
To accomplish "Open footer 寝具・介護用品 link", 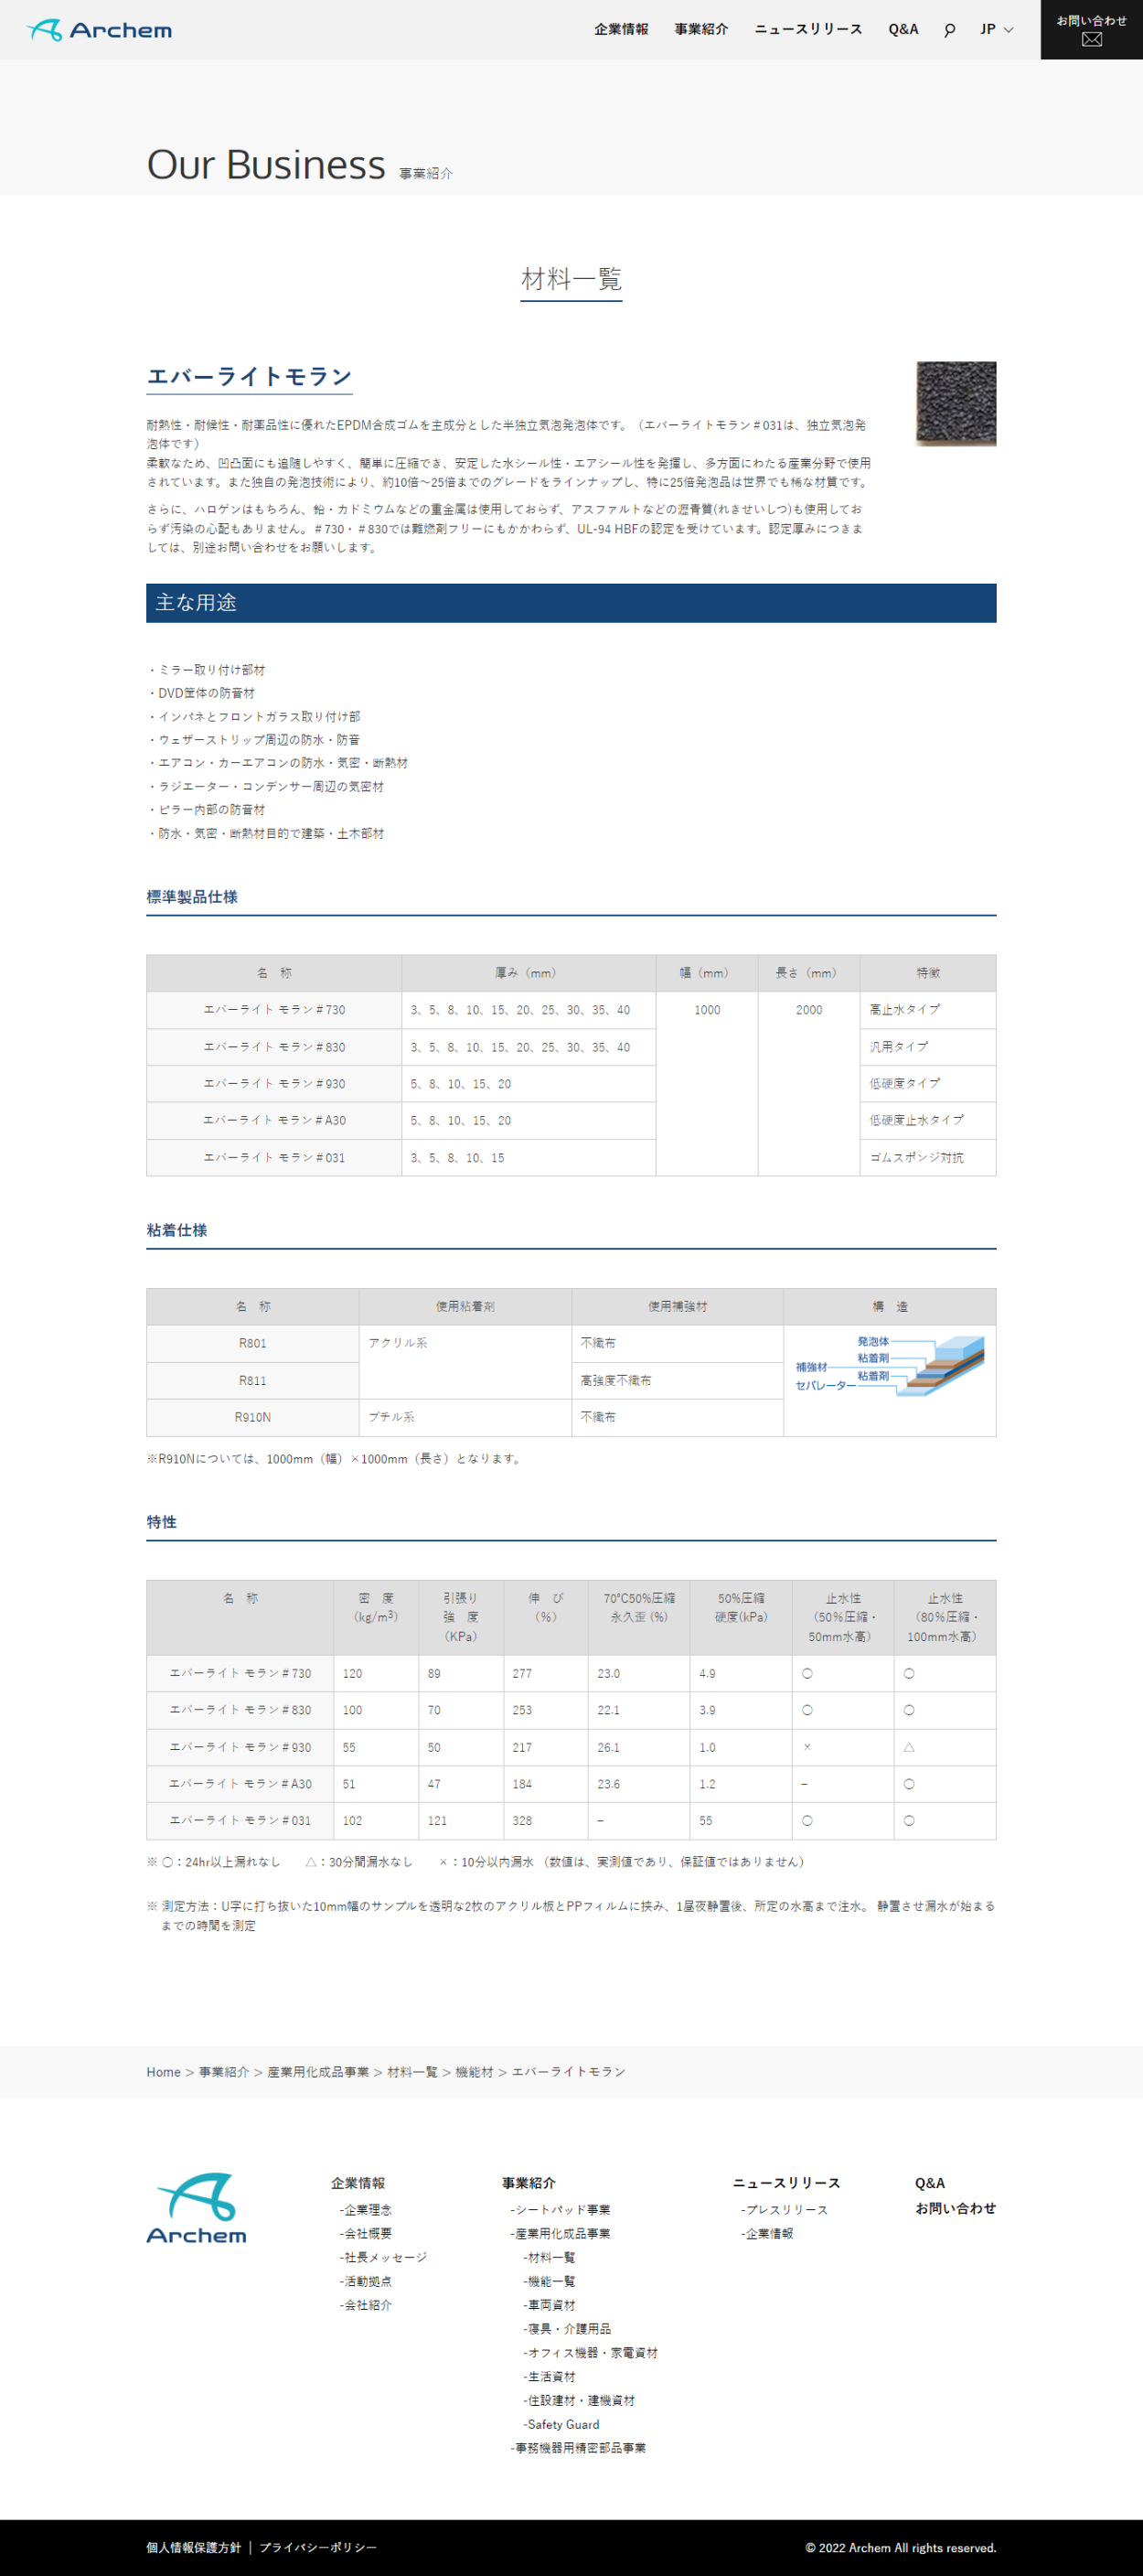I will click(567, 2330).
